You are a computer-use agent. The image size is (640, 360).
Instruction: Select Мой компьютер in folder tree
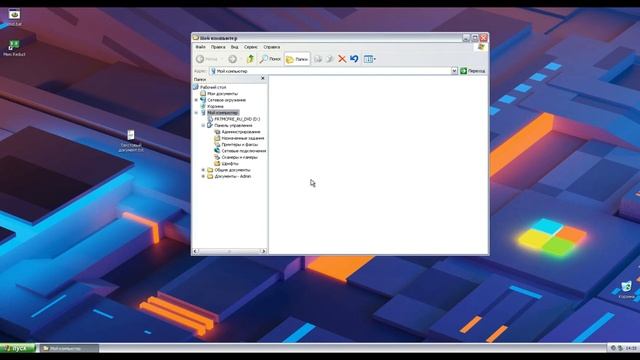coord(222,113)
